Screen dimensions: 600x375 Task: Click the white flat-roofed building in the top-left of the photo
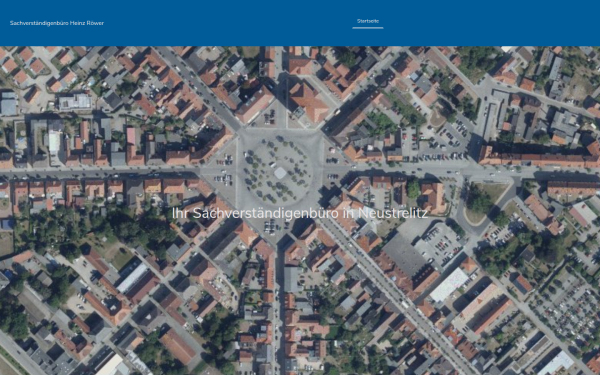75,102
